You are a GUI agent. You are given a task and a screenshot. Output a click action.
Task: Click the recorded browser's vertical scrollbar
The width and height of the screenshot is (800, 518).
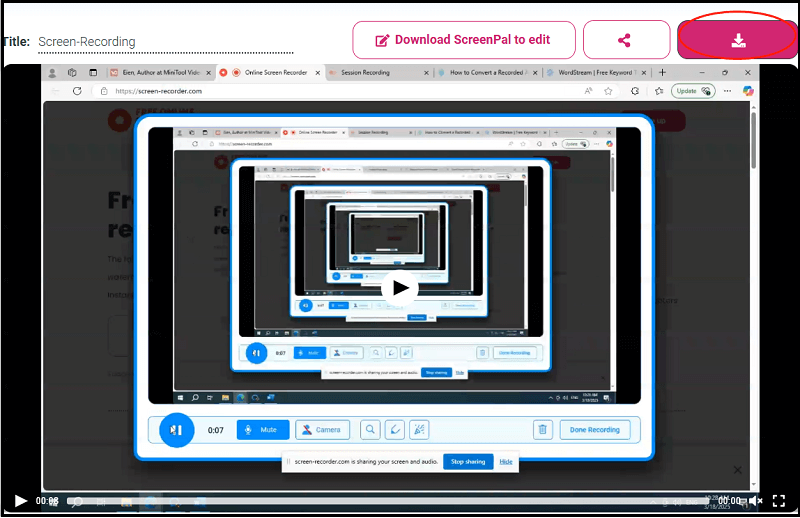click(754, 140)
